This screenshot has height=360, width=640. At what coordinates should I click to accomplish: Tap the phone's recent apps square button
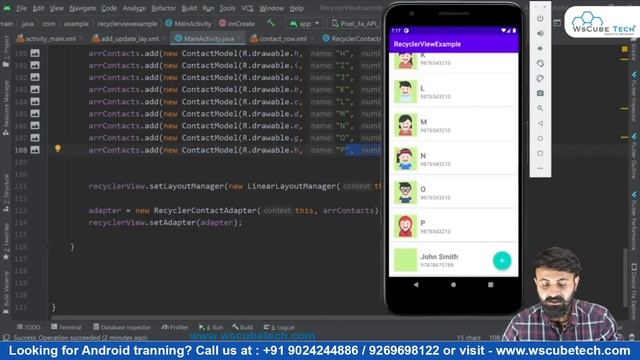pos(491,284)
